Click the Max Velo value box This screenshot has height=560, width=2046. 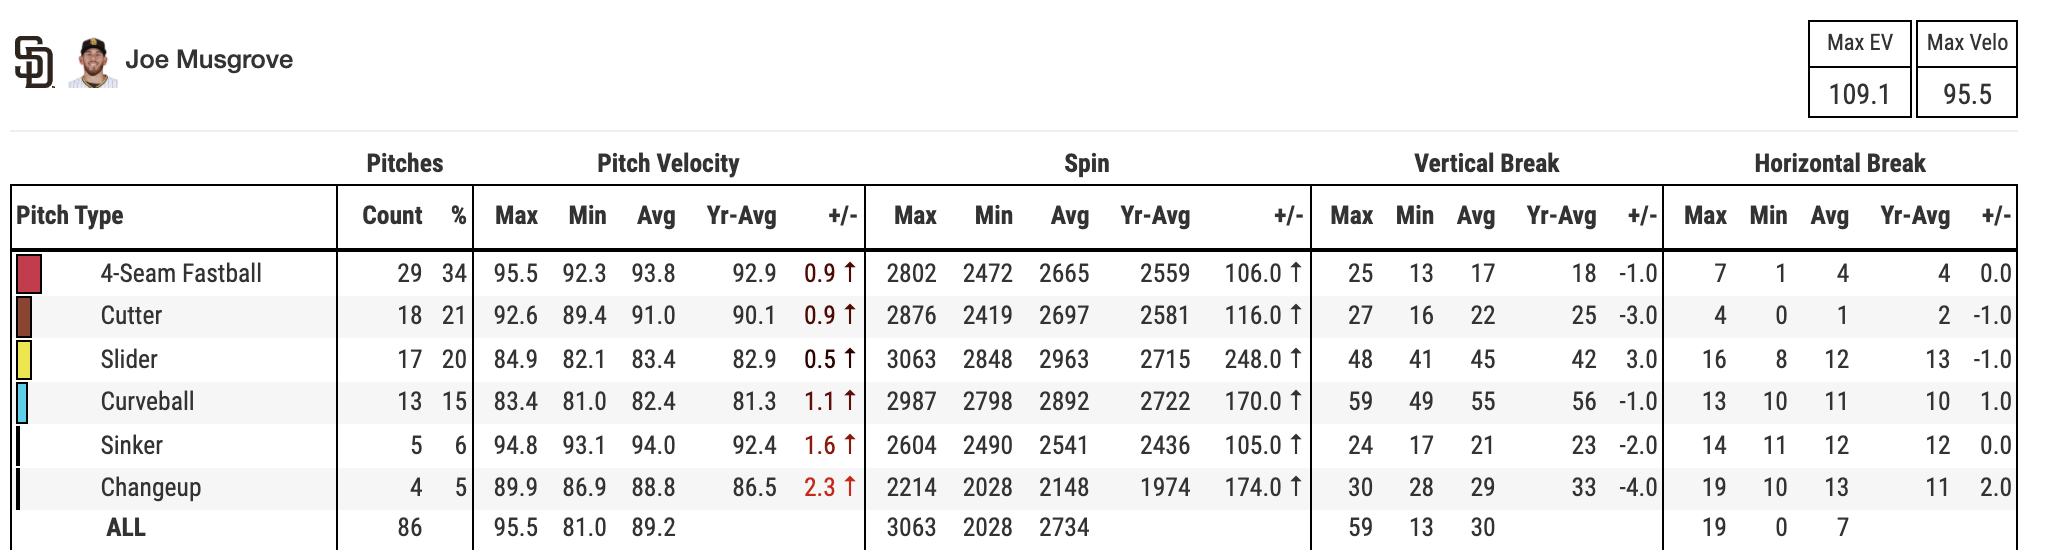[1967, 94]
